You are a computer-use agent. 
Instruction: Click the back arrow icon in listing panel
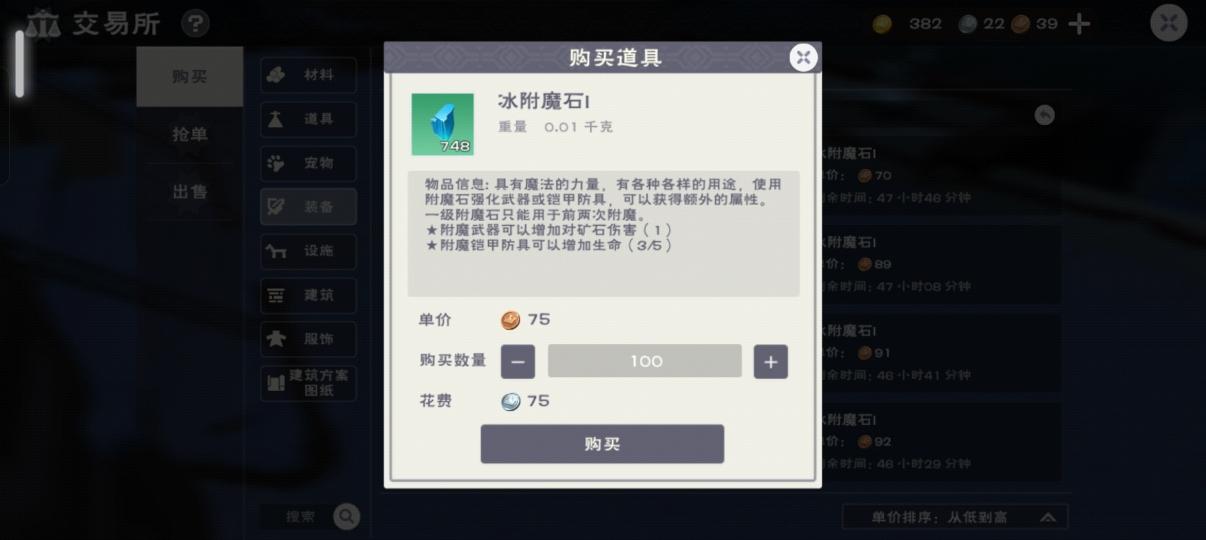coord(1044,115)
